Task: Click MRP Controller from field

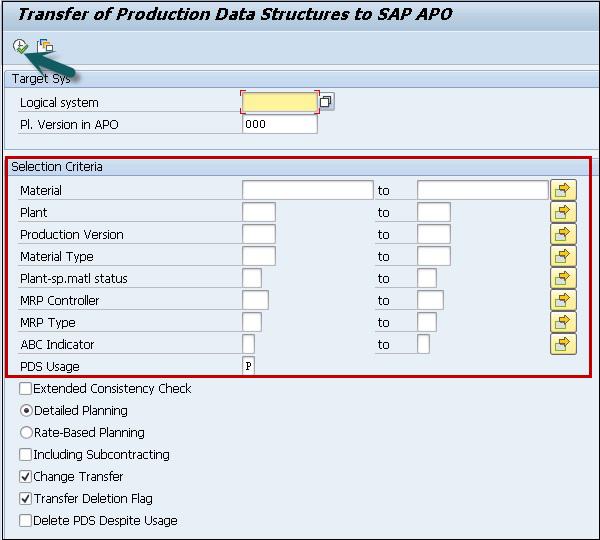Action: point(255,300)
